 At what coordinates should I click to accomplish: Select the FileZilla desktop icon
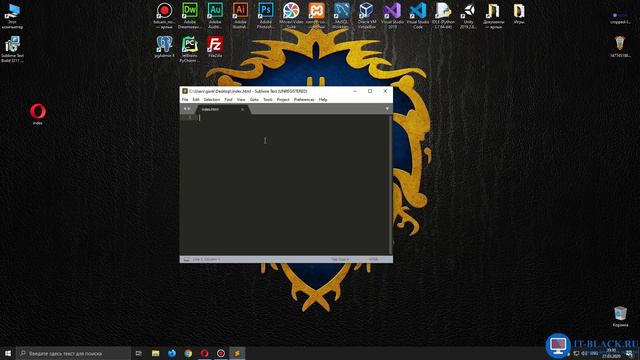(x=215, y=47)
